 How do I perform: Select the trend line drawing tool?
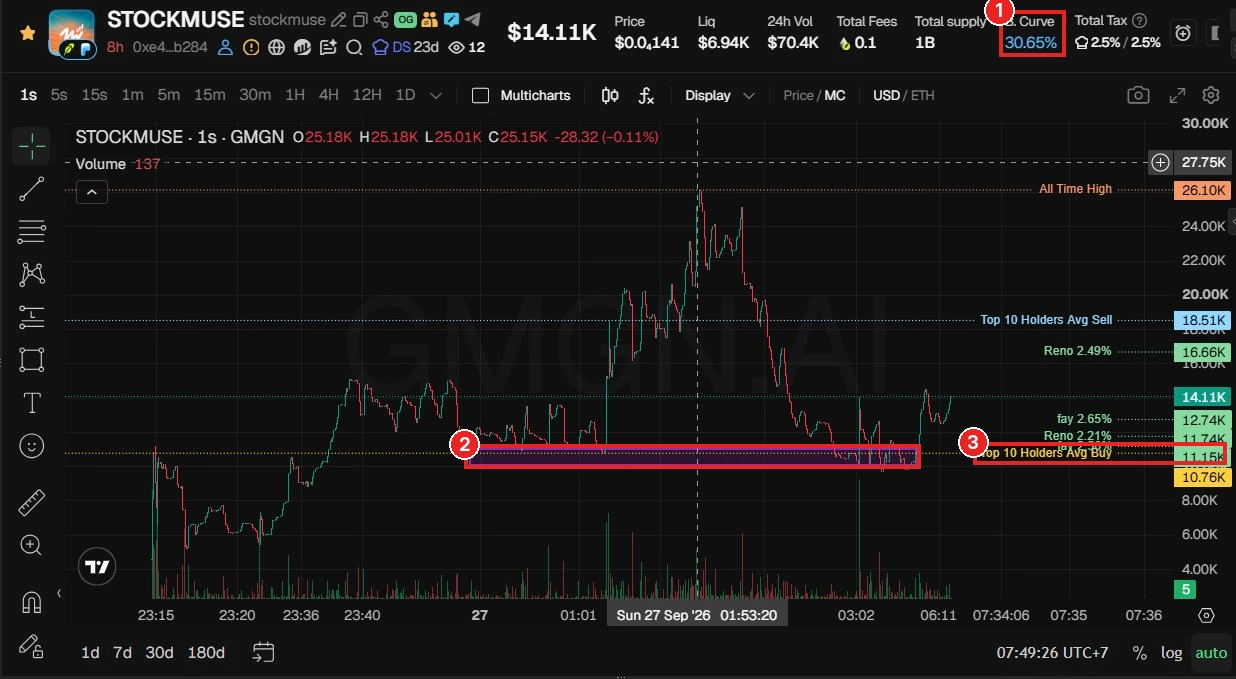[31, 189]
